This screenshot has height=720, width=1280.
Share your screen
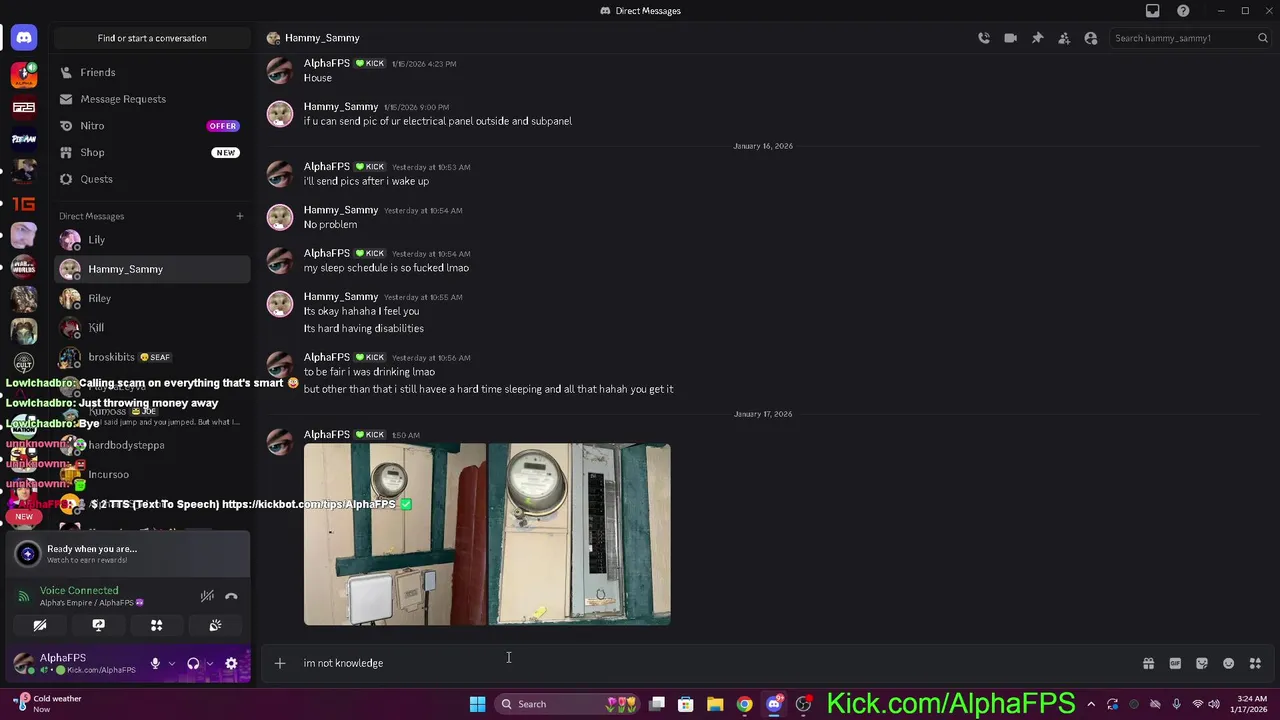(98, 625)
